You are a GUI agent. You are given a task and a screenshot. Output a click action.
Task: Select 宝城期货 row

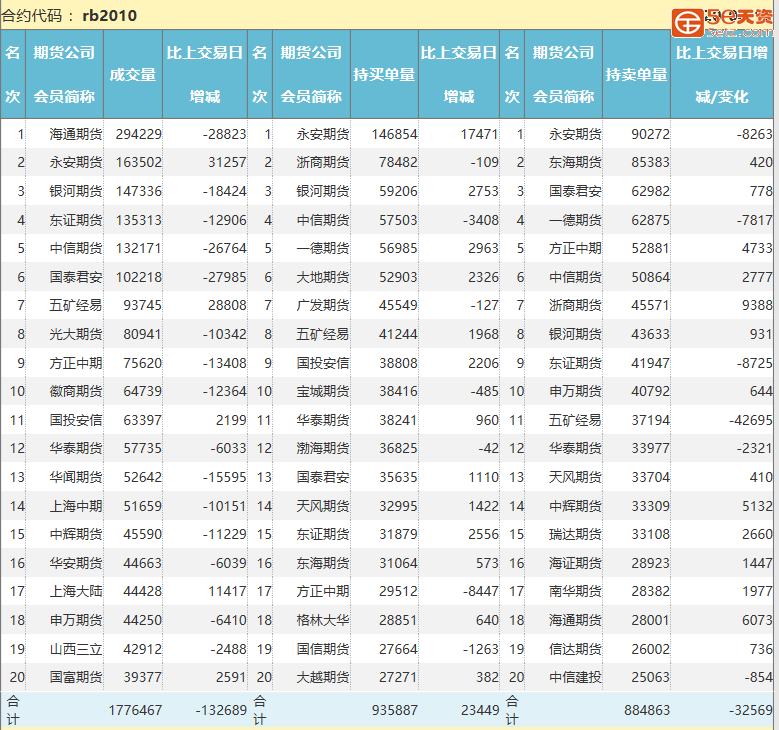pos(323,392)
